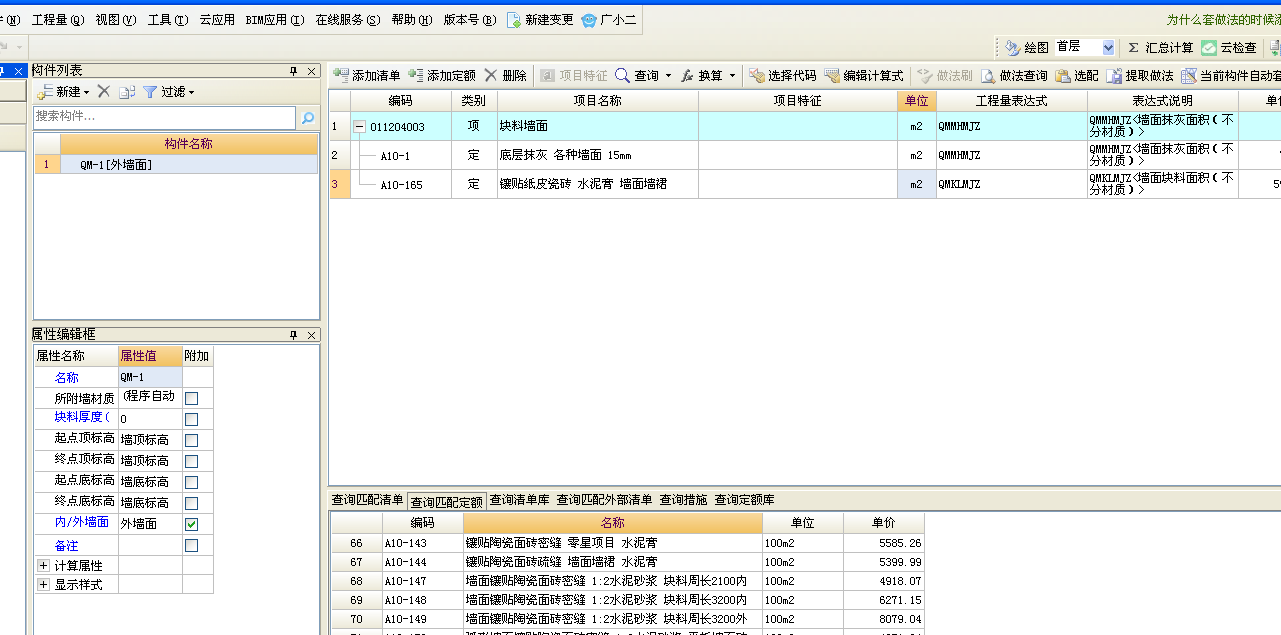Viewport: 1281px width, 635px height.
Task: Open the 在线服务 menu
Action: click(348, 20)
